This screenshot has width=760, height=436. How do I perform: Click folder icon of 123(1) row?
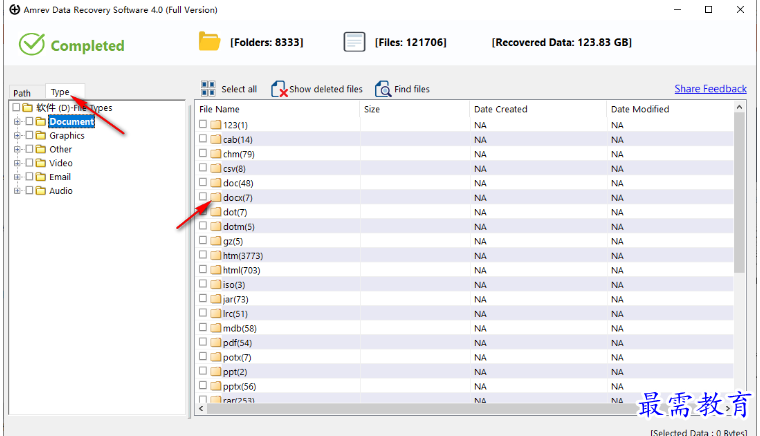click(x=216, y=125)
